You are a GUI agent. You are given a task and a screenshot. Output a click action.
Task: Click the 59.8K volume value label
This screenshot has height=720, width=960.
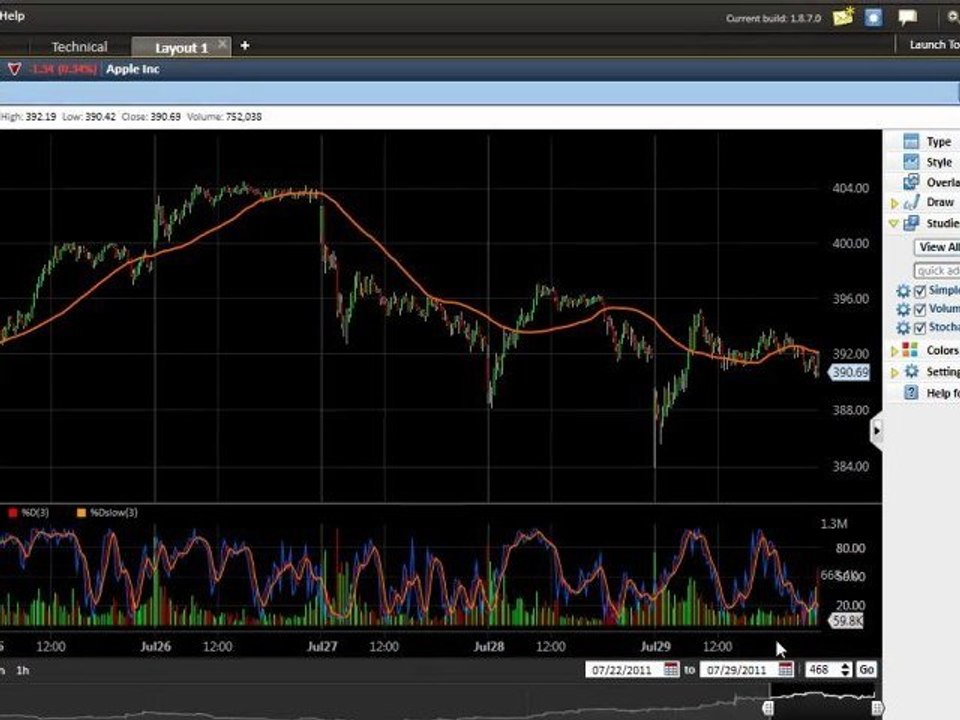[846, 621]
